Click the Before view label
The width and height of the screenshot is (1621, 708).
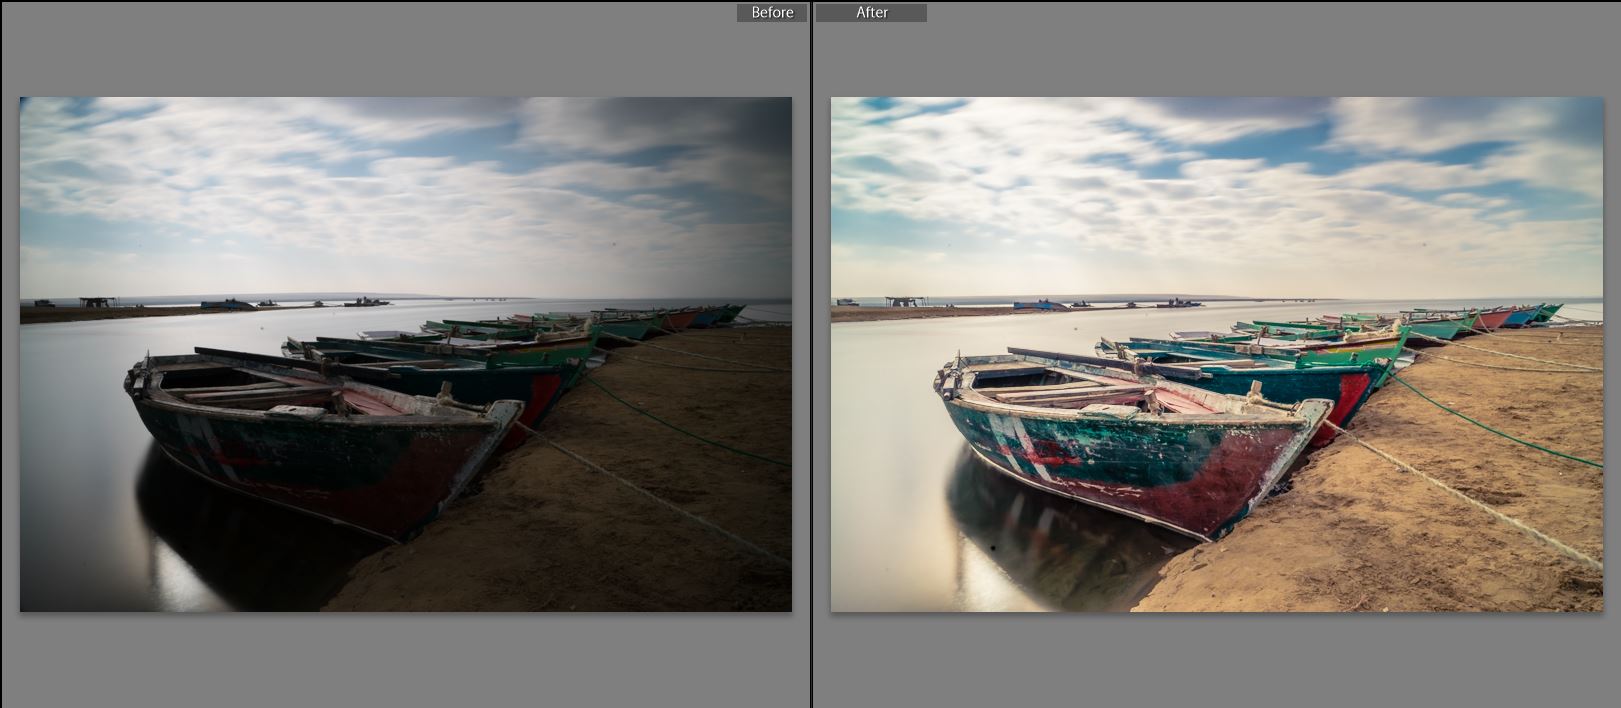point(771,12)
